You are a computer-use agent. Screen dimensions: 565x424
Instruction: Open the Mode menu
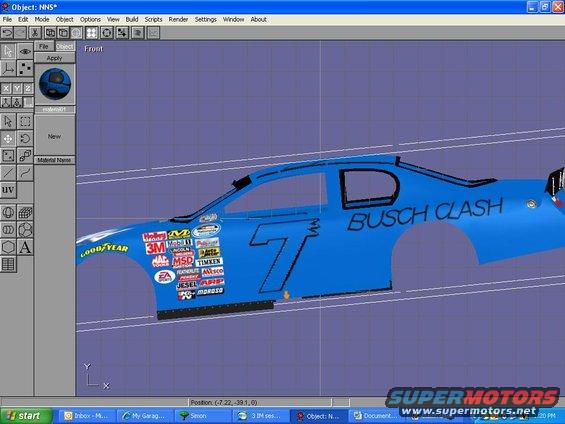coord(42,19)
